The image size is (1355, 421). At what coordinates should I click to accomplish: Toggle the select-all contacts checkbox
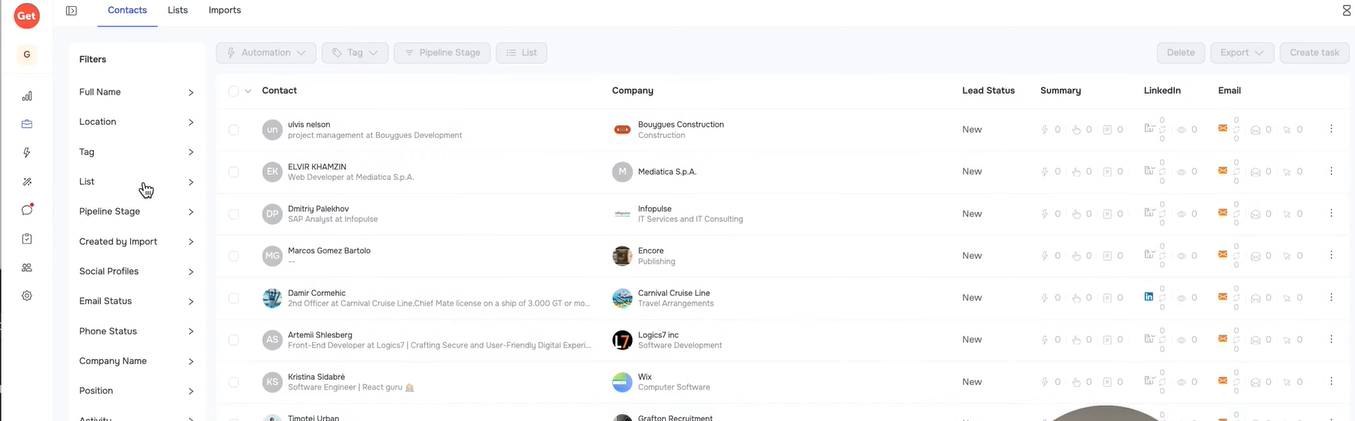click(x=233, y=91)
